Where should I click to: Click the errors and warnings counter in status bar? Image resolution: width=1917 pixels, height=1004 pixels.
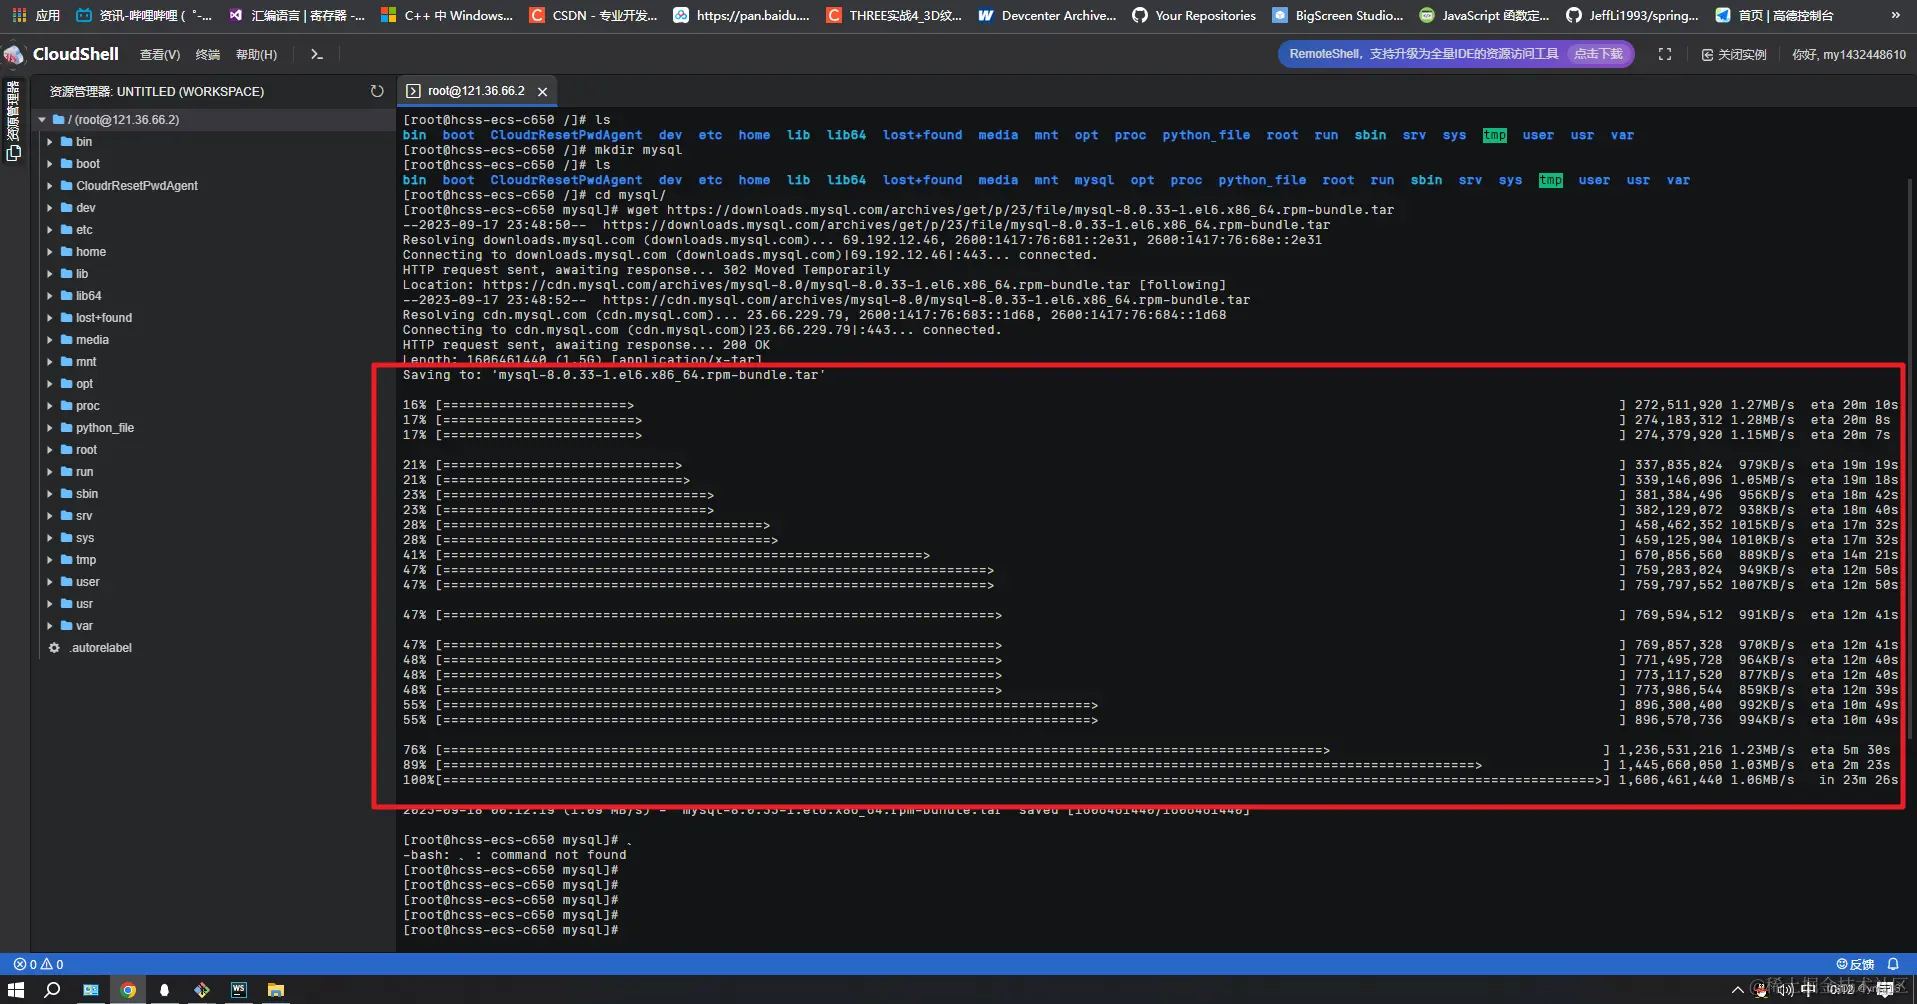click(x=40, y=963)
